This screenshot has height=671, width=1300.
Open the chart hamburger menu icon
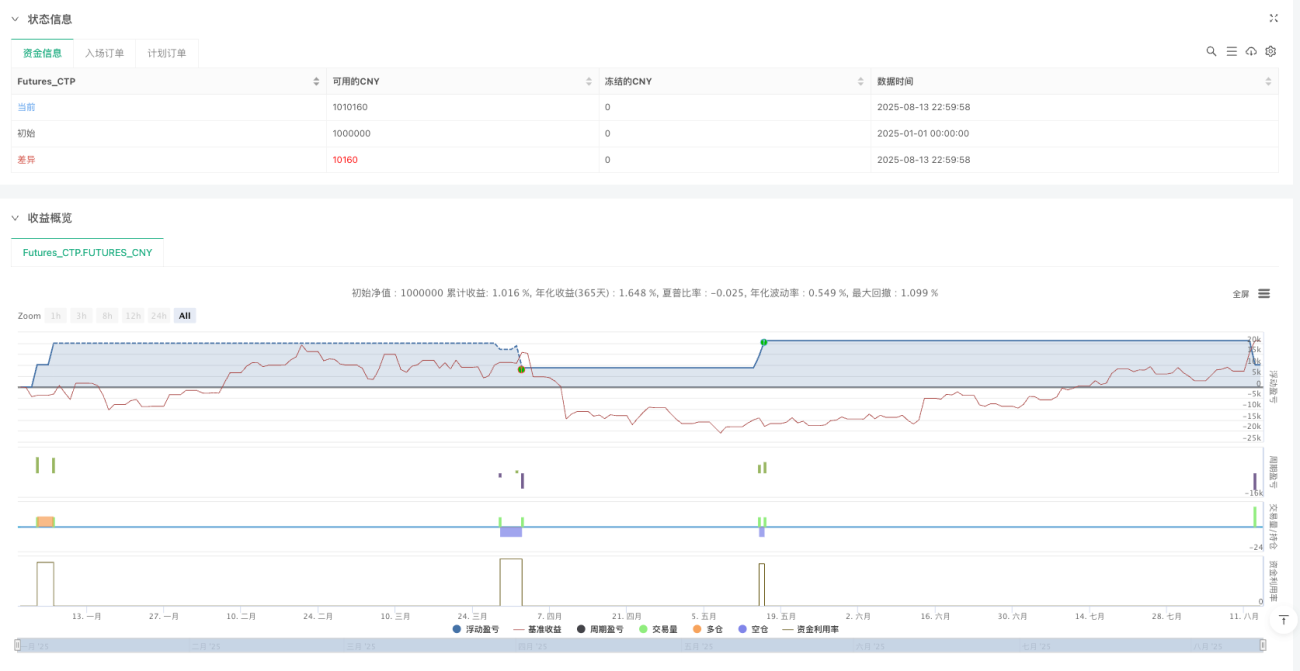click(1264, 294)
